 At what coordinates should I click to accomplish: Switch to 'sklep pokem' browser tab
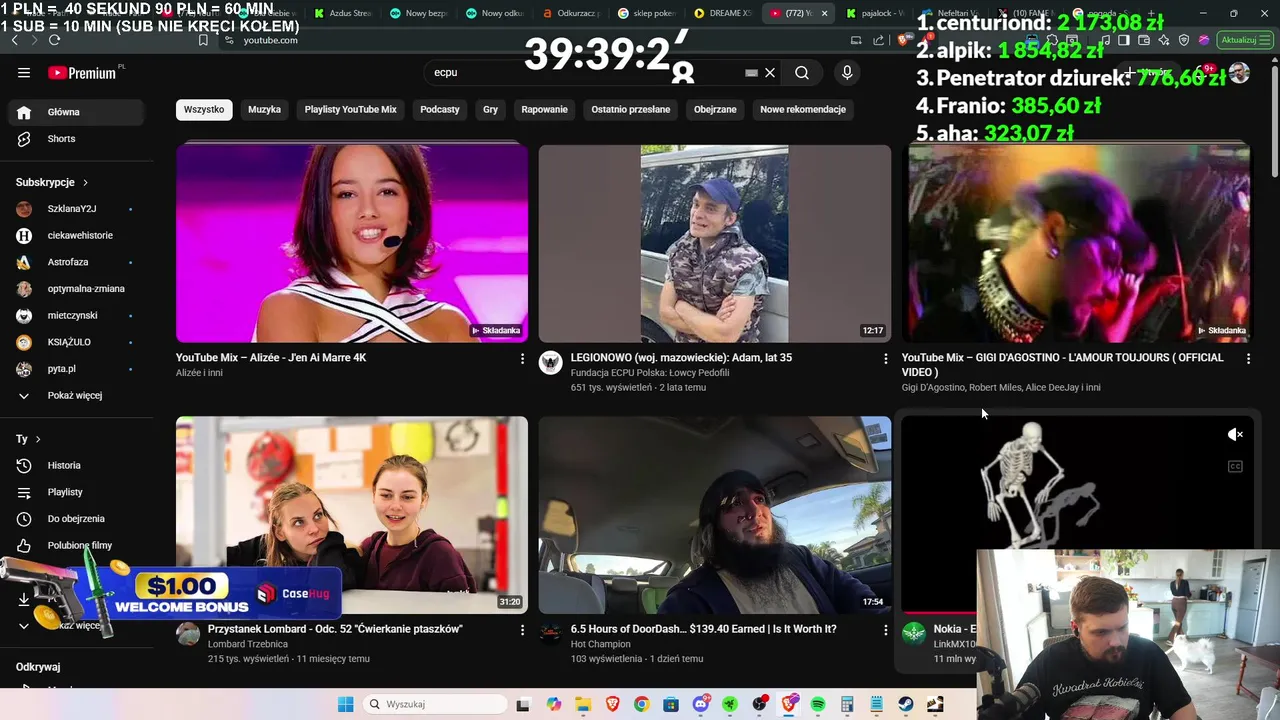pyautogui.click(x=647, y=14)
